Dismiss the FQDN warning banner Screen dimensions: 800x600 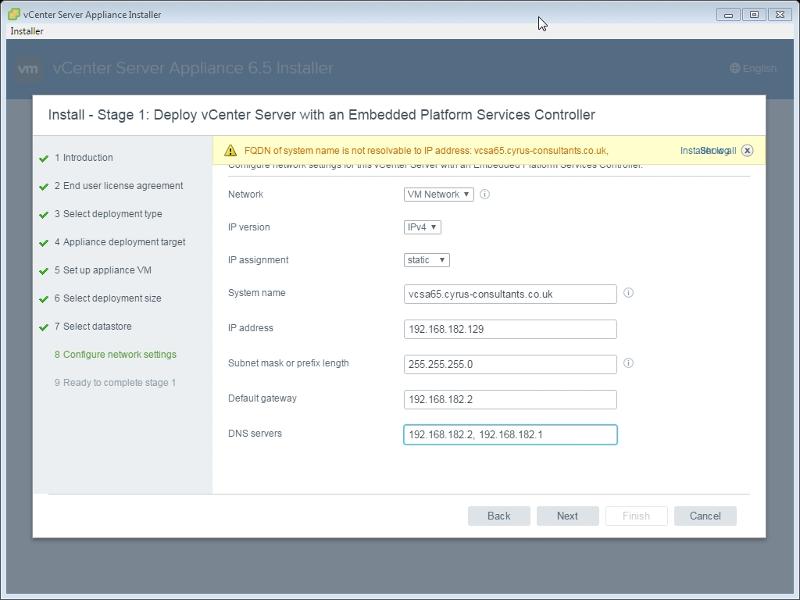click(x=747, y=151)
